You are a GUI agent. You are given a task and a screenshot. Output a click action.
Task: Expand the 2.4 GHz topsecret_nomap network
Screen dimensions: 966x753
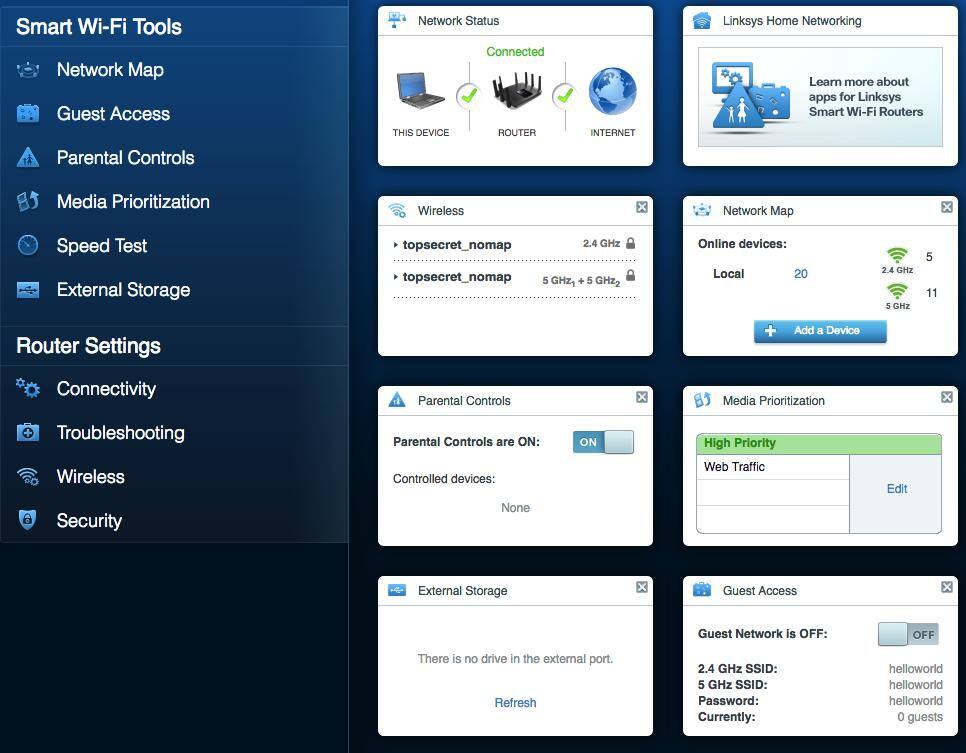coord(456,245)
